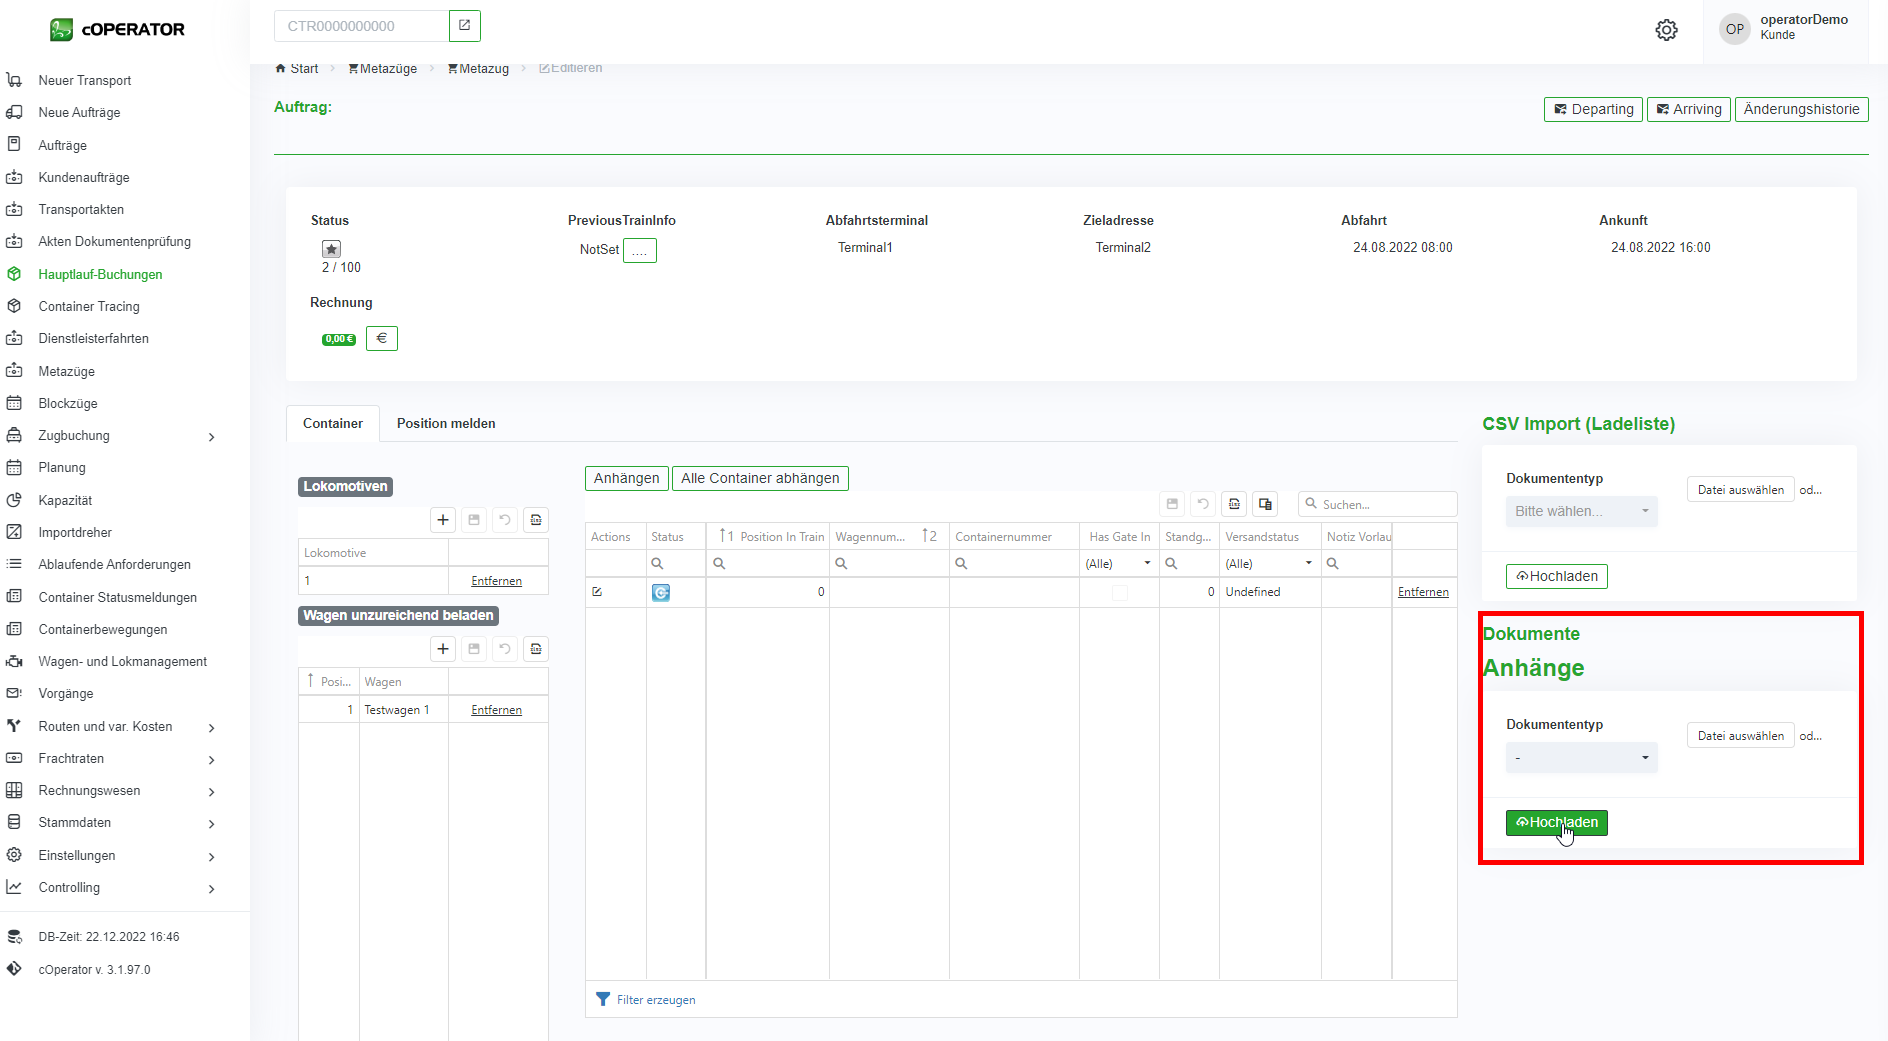Click the blue status icon in container row
This screenshot has width=1888, height=1041.
[x=661, y=592]
